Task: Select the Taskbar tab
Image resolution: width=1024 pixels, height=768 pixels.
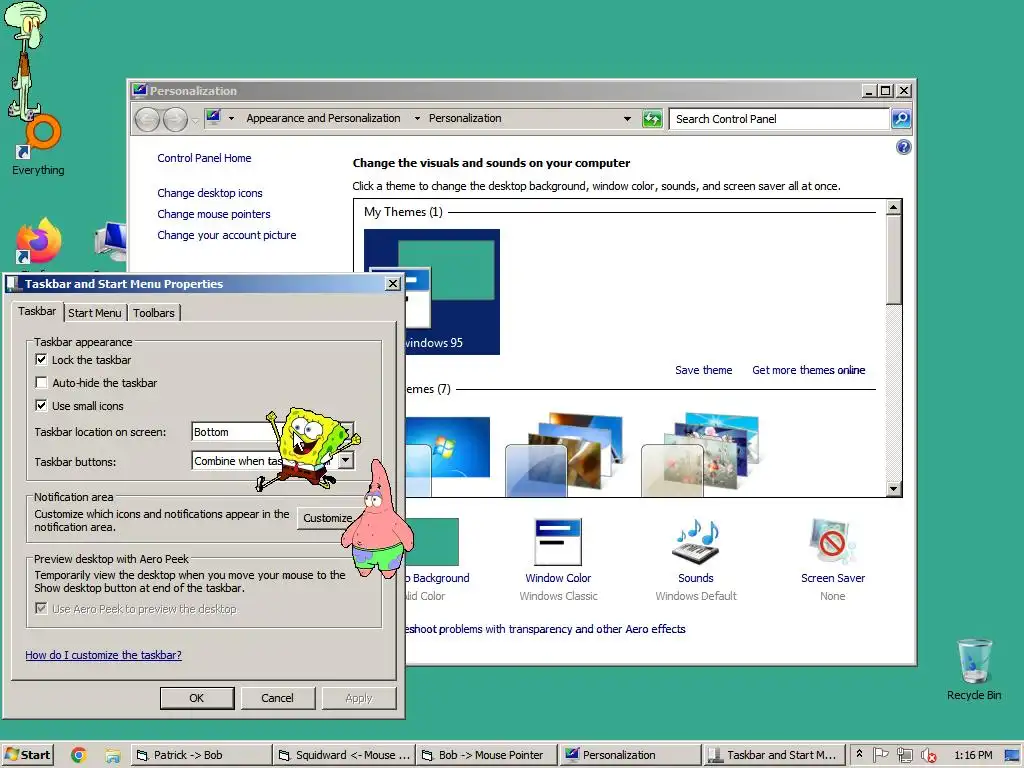Action: coord(37,311)
